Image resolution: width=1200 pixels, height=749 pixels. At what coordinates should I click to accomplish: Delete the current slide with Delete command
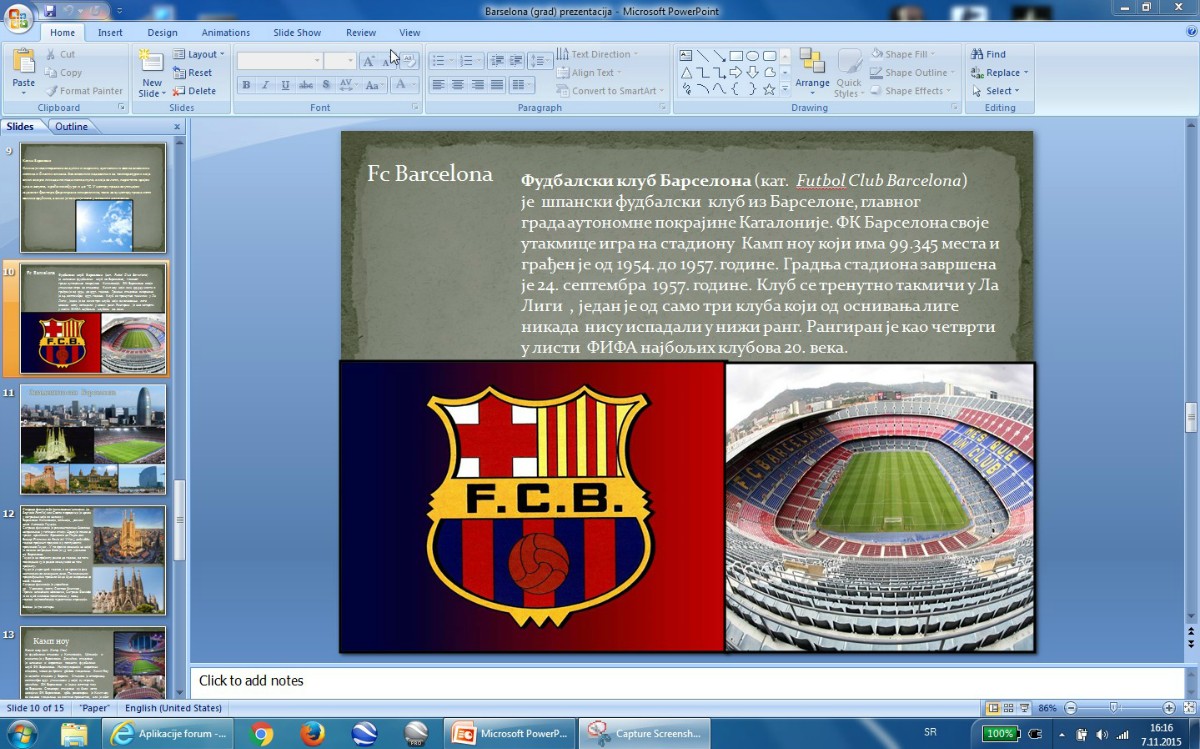[193, 91]
